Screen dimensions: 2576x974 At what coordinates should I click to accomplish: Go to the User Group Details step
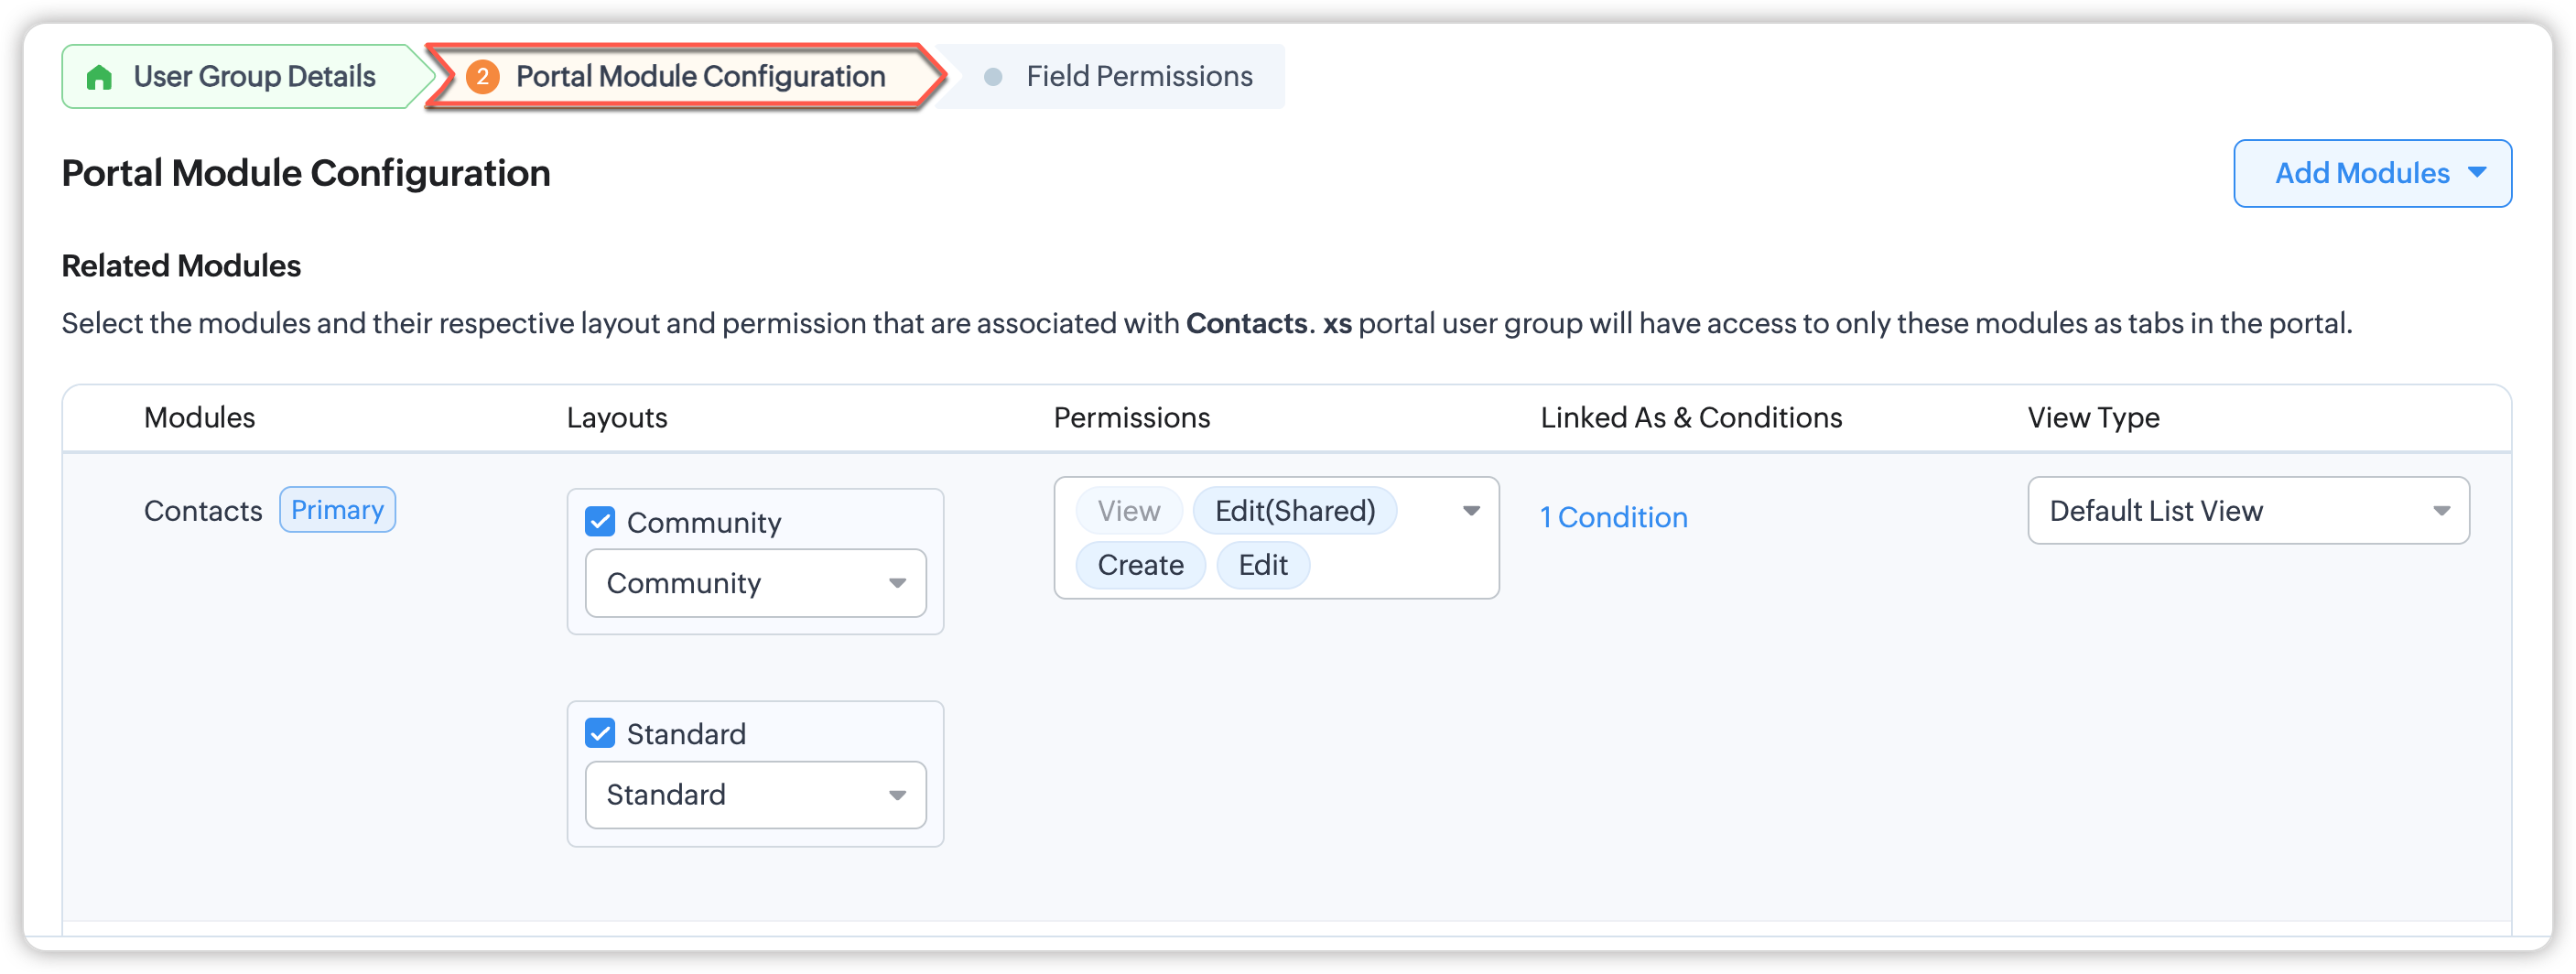254,77
